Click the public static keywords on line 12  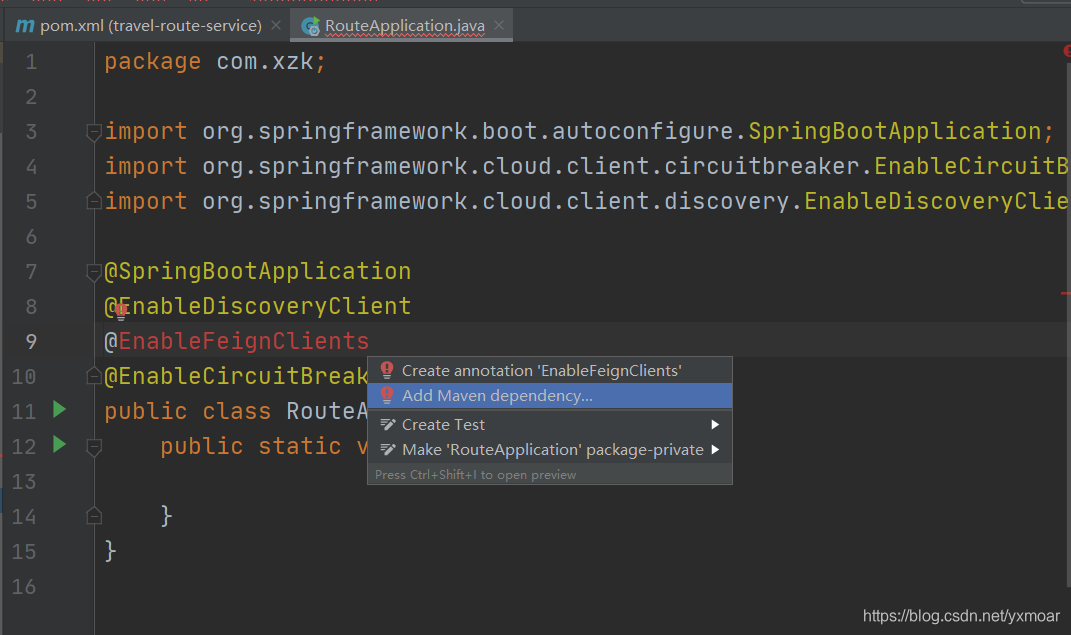[x=251, y=446]
